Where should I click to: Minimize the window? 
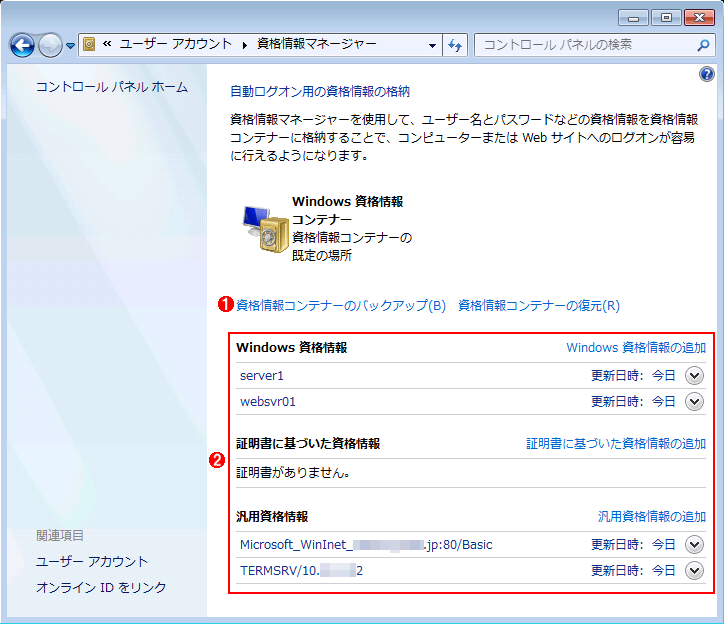click(634, 18)
